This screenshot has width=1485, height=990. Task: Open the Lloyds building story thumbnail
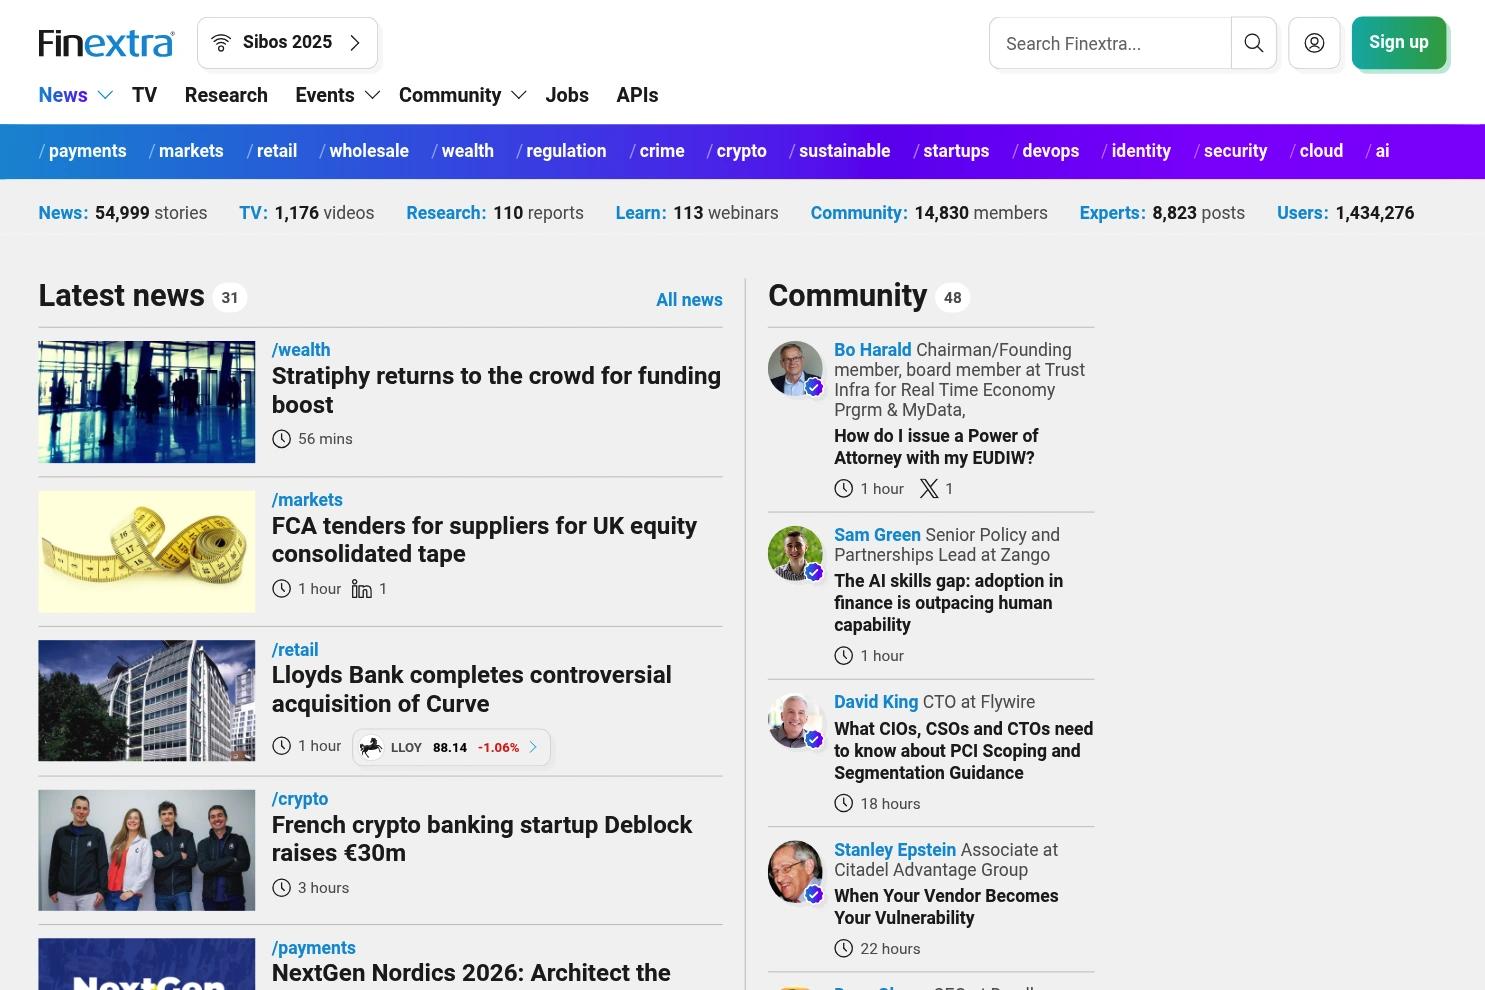[147, 701]
